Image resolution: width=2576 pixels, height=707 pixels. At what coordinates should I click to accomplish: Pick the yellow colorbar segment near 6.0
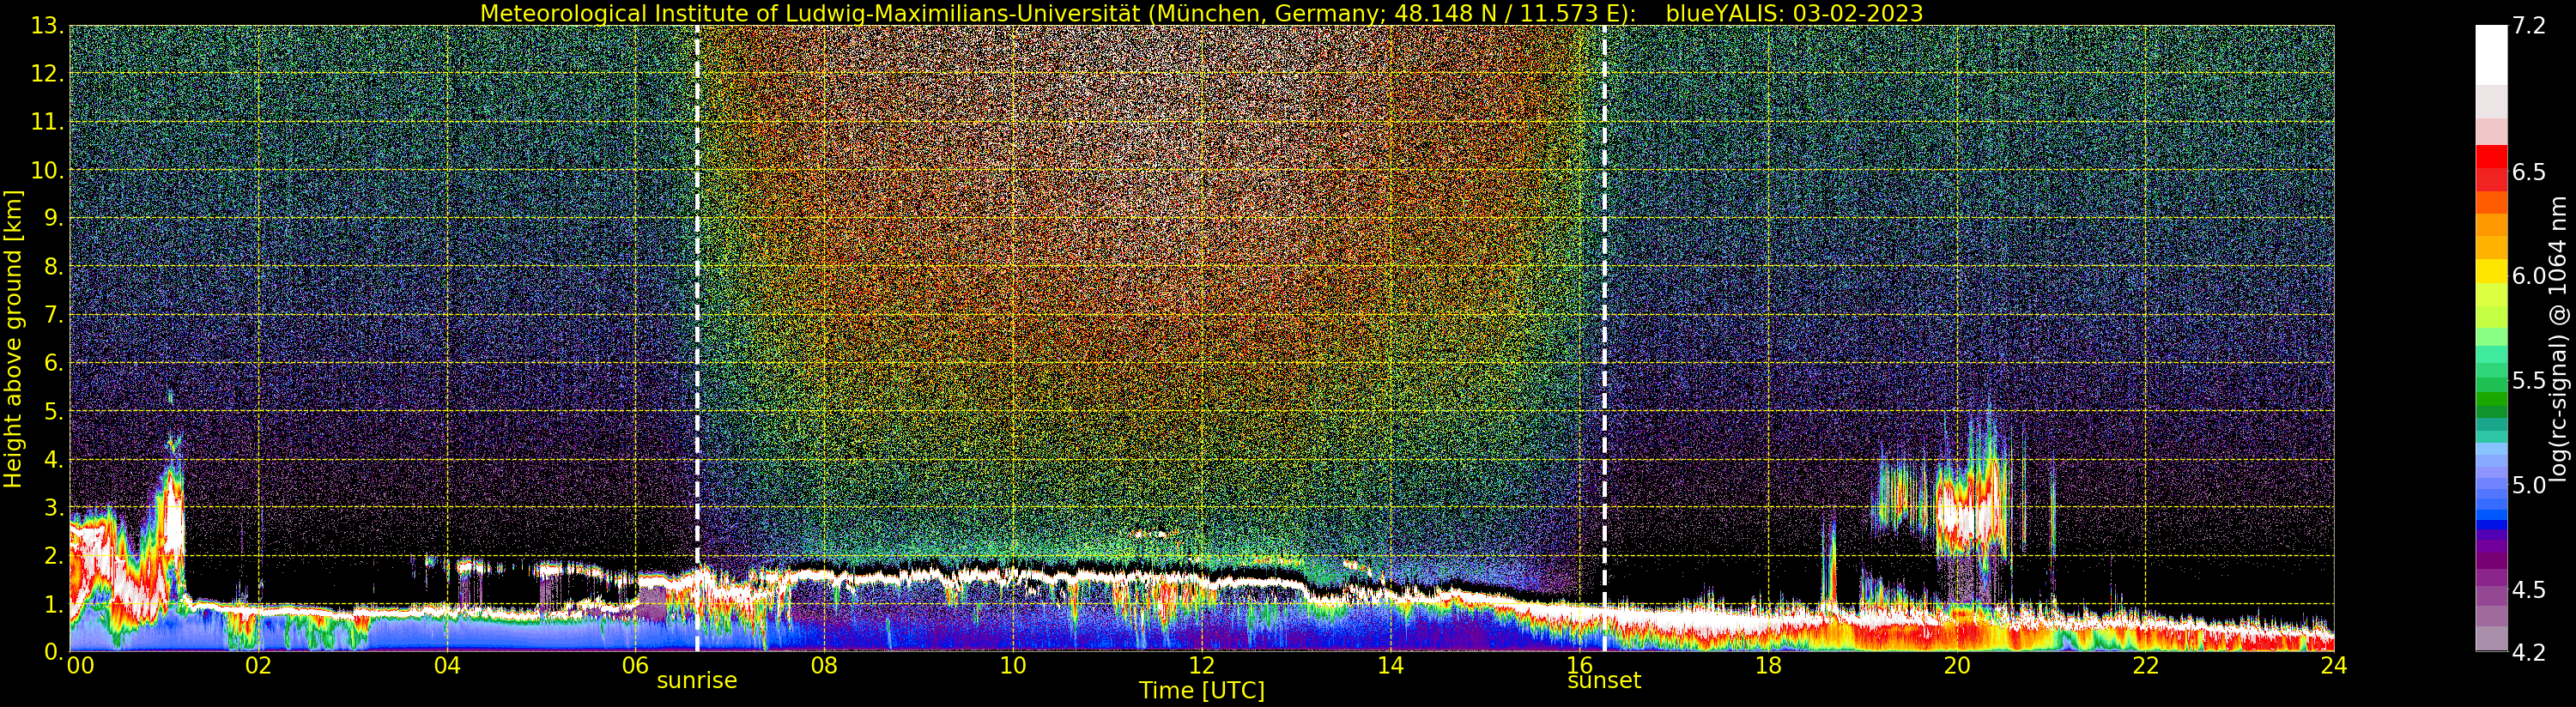tap(2491, 272)
